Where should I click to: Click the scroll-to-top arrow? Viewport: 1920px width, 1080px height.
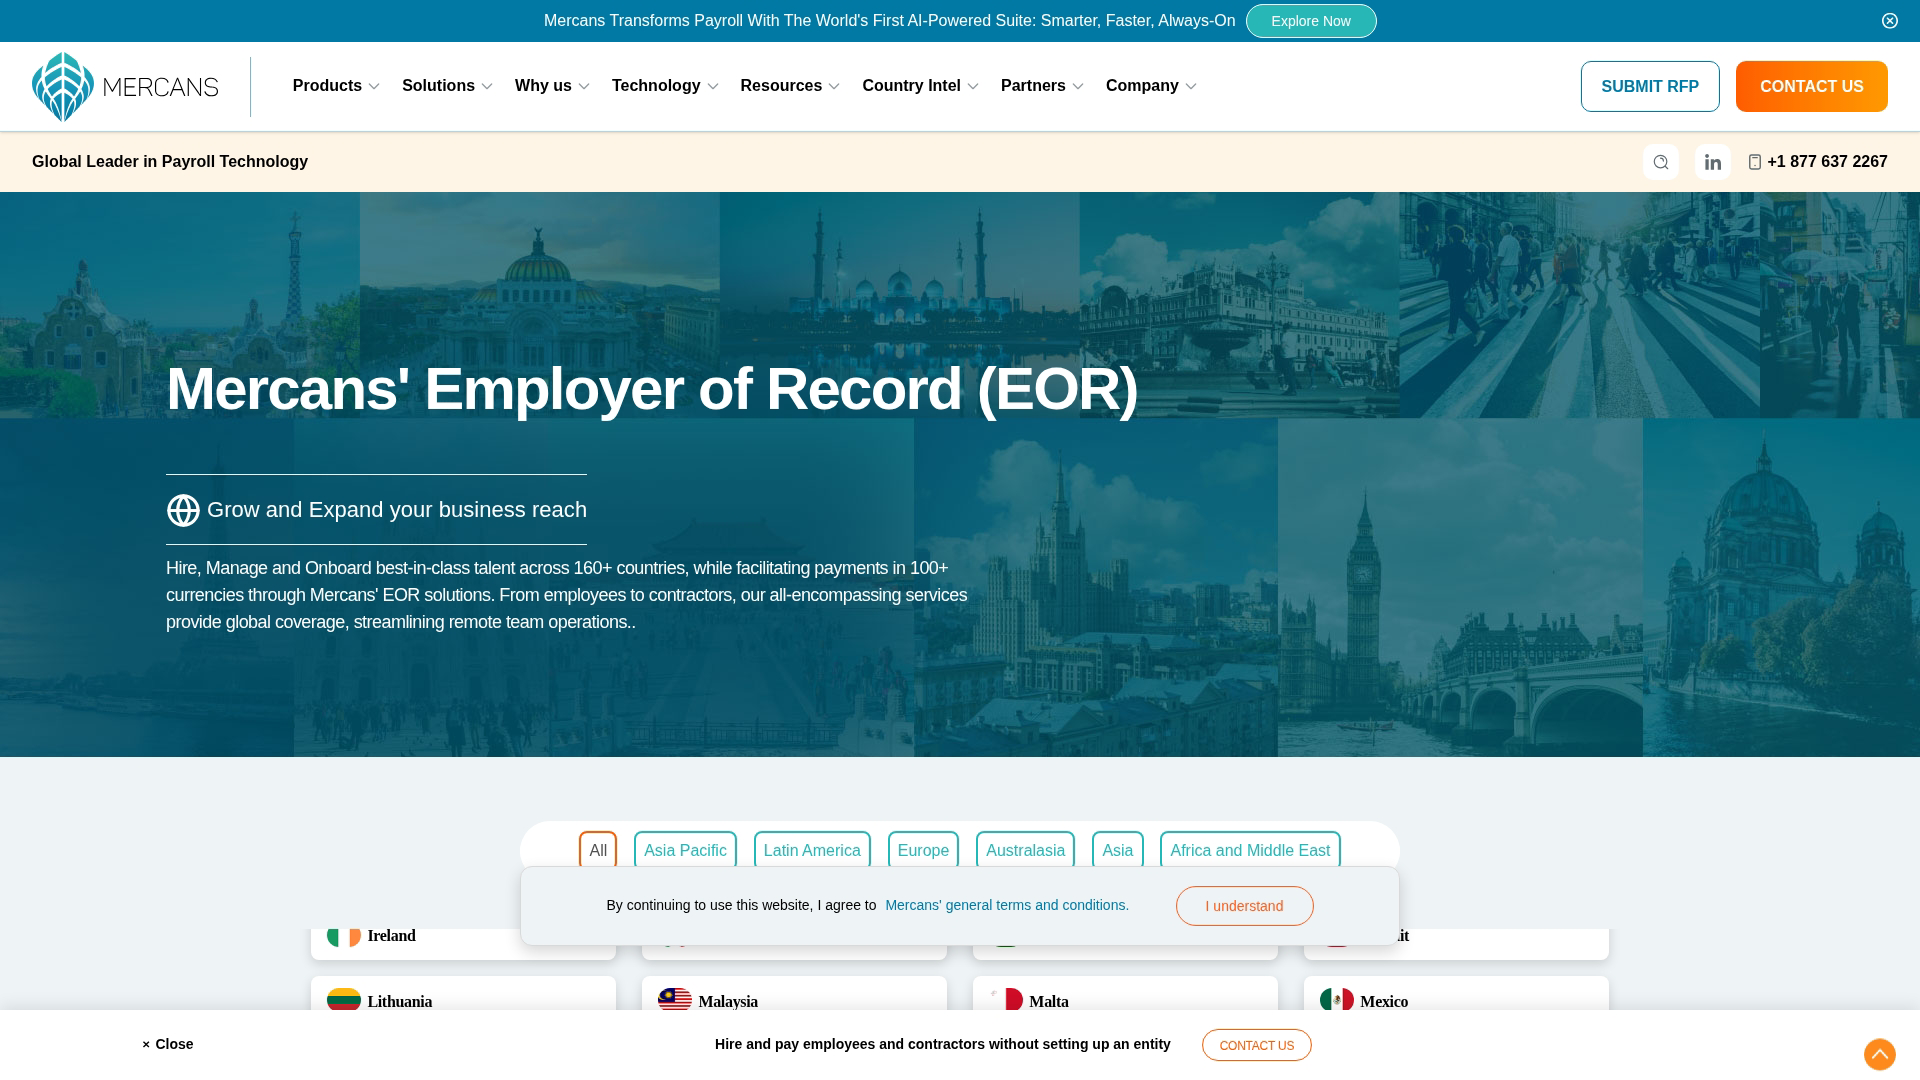point(1879,1053)
